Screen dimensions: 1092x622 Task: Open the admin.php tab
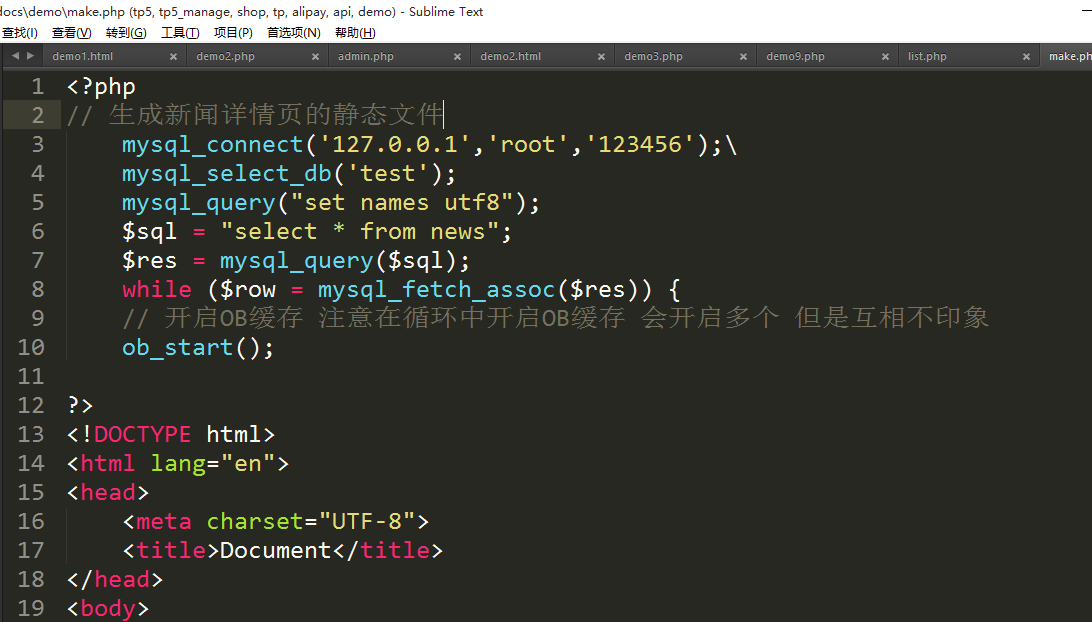366,57
